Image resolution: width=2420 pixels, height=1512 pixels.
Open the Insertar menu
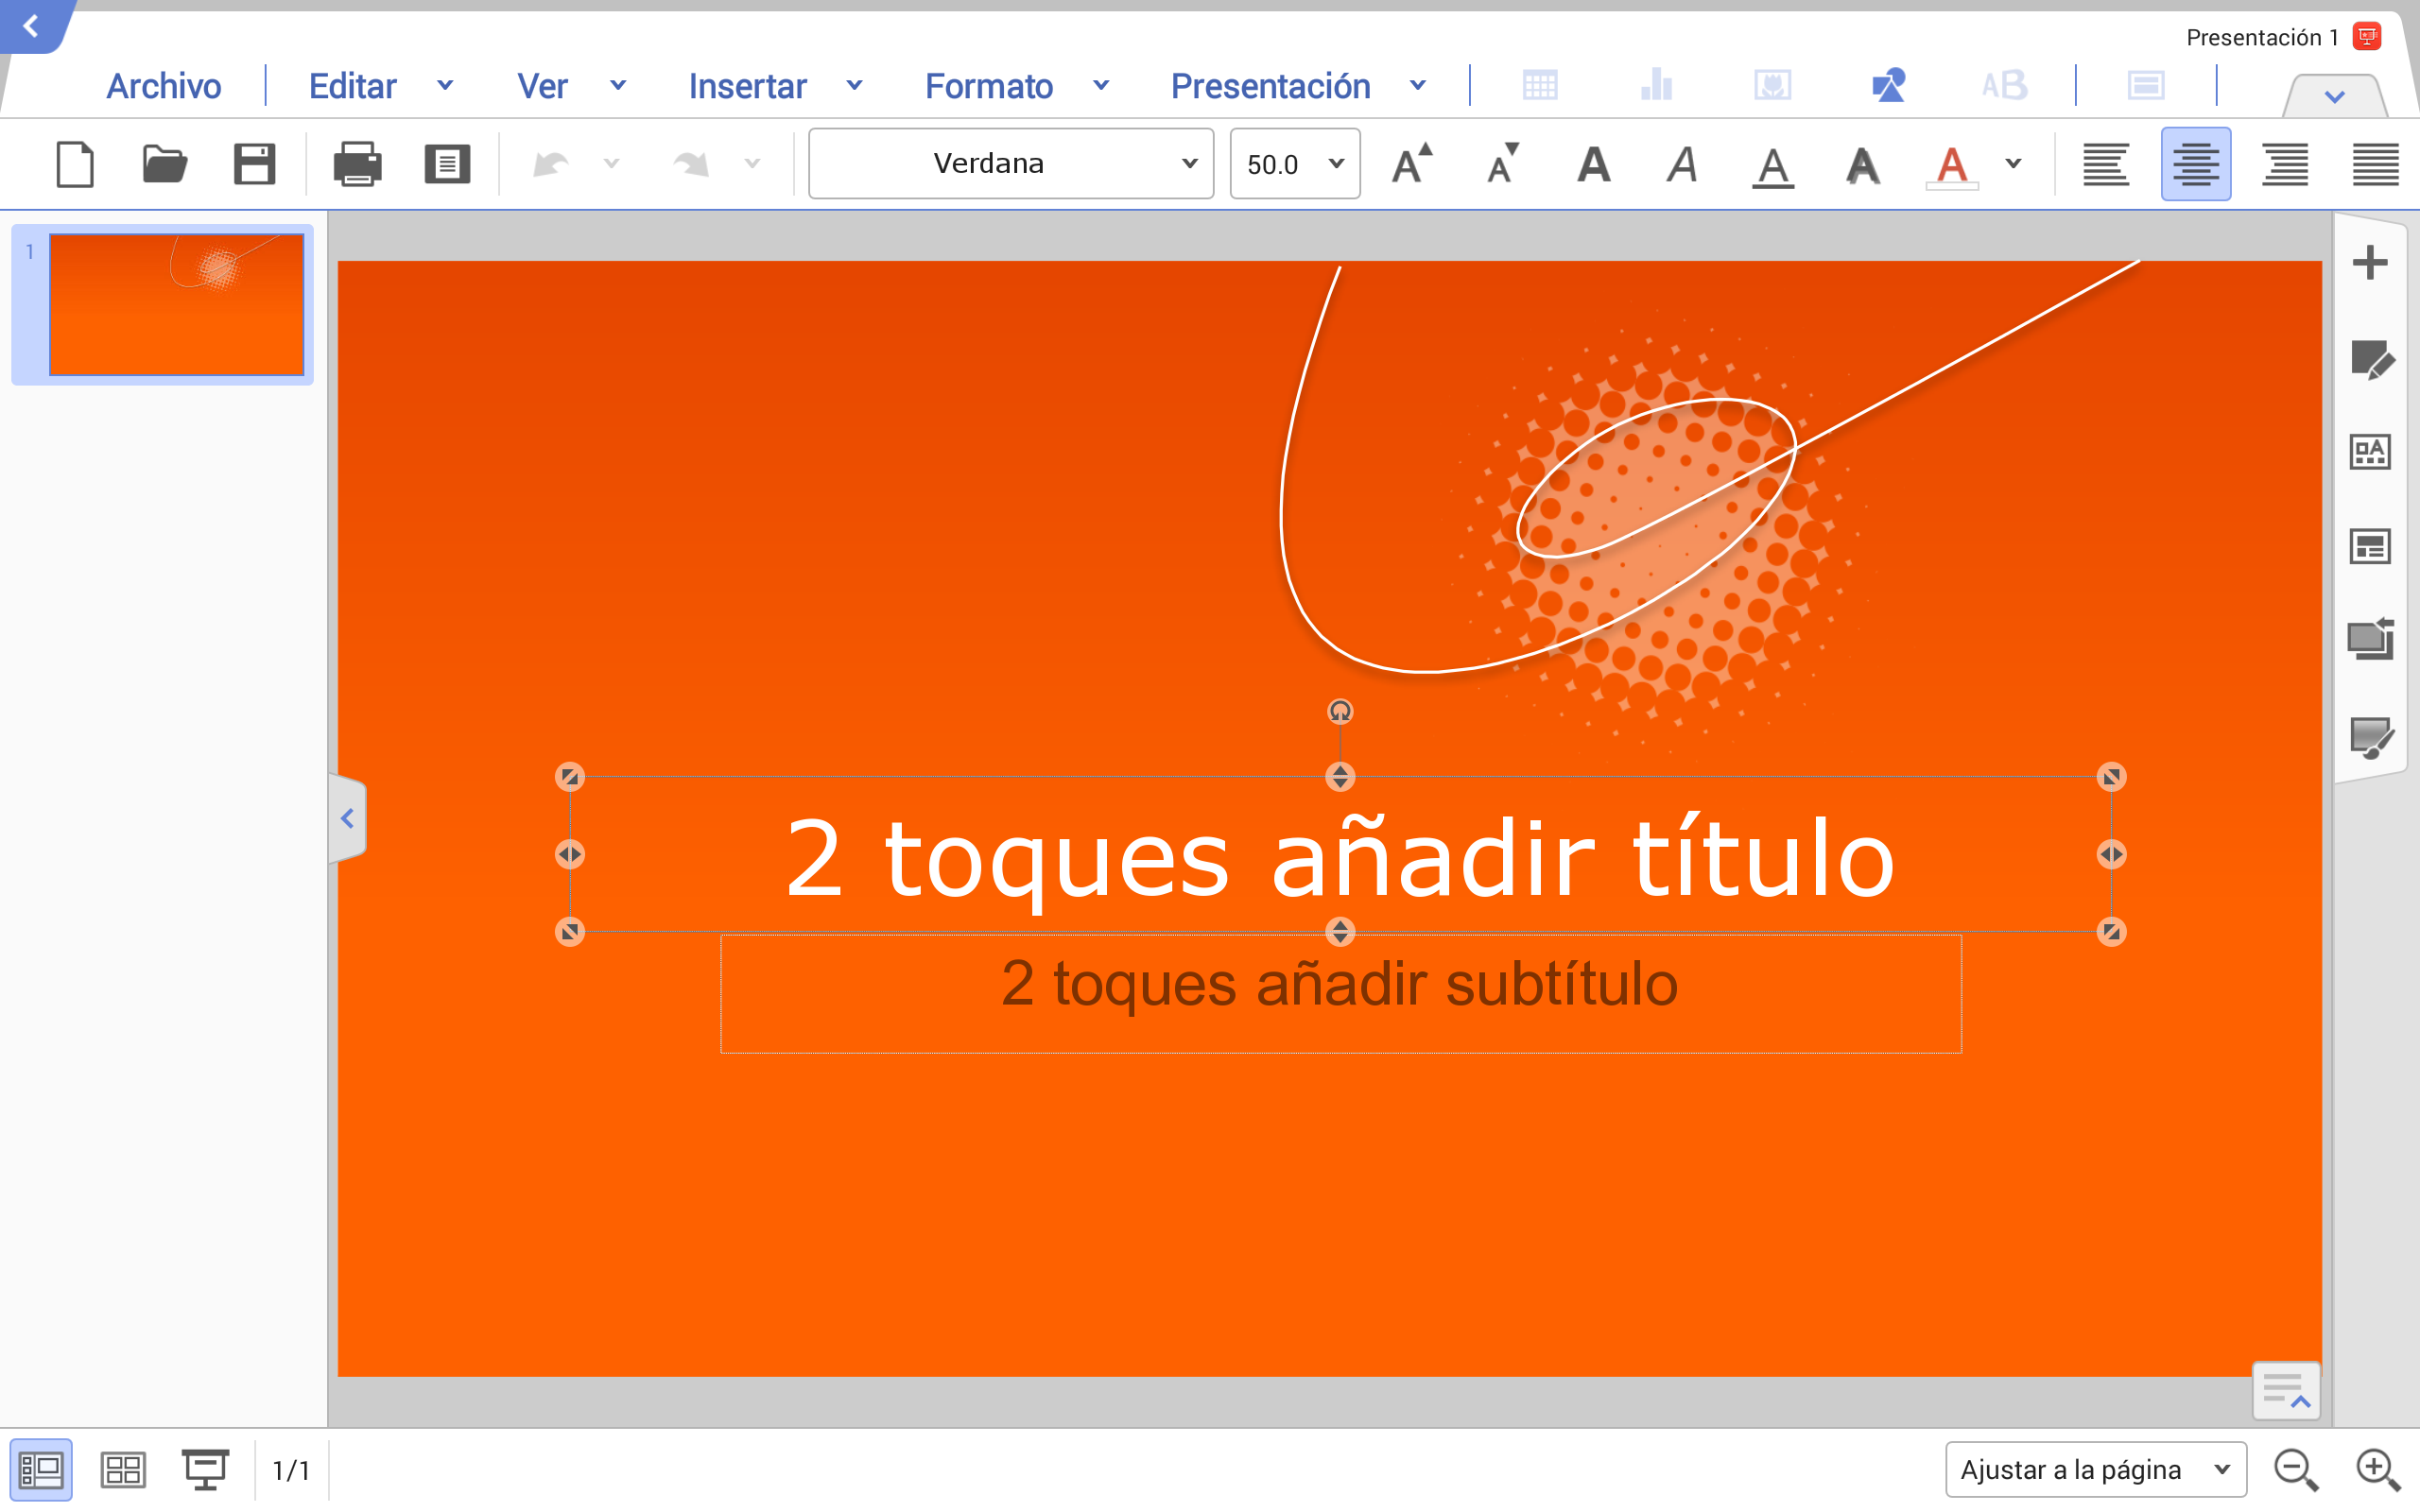(747, 86)
